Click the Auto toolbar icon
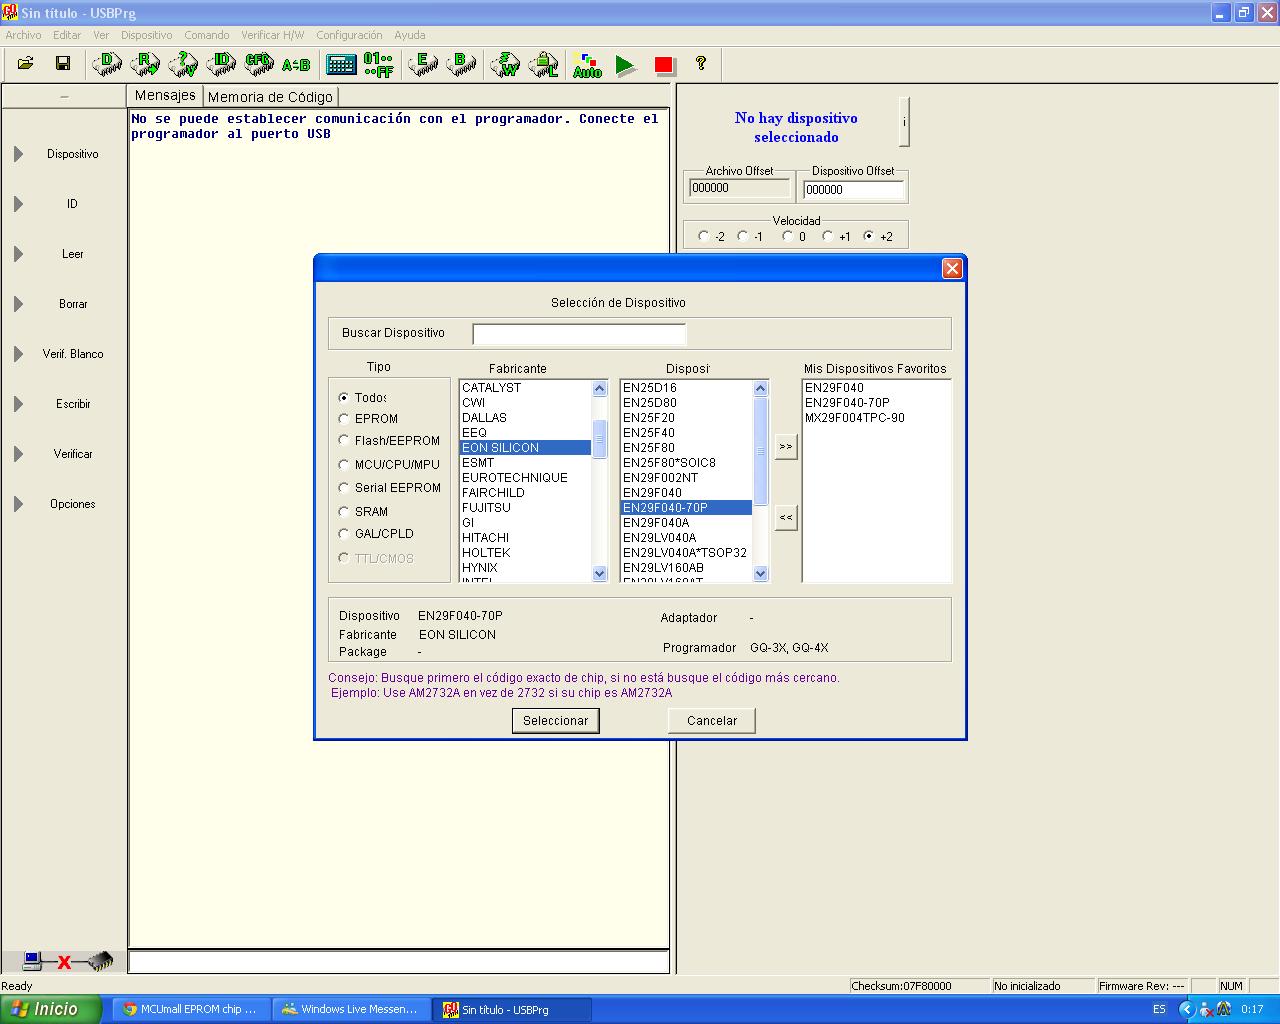1280x1024 pixels. (587, 65)
